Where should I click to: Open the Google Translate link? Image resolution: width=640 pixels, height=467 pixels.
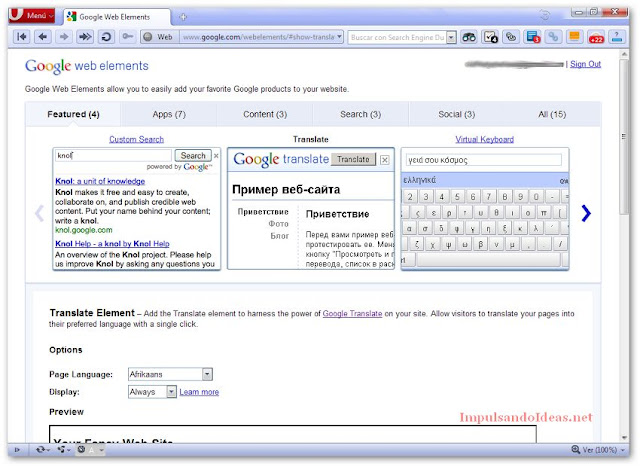point(352,314)
